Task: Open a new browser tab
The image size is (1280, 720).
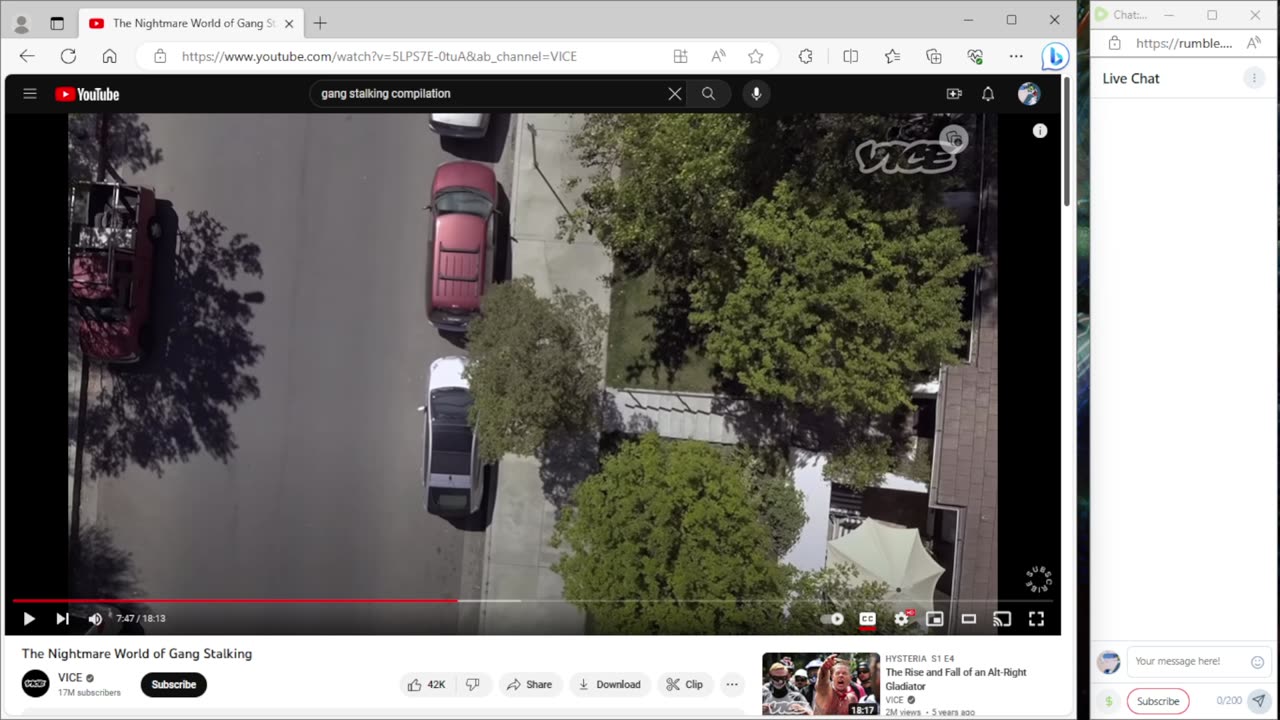Action: (x=320, y=23)
